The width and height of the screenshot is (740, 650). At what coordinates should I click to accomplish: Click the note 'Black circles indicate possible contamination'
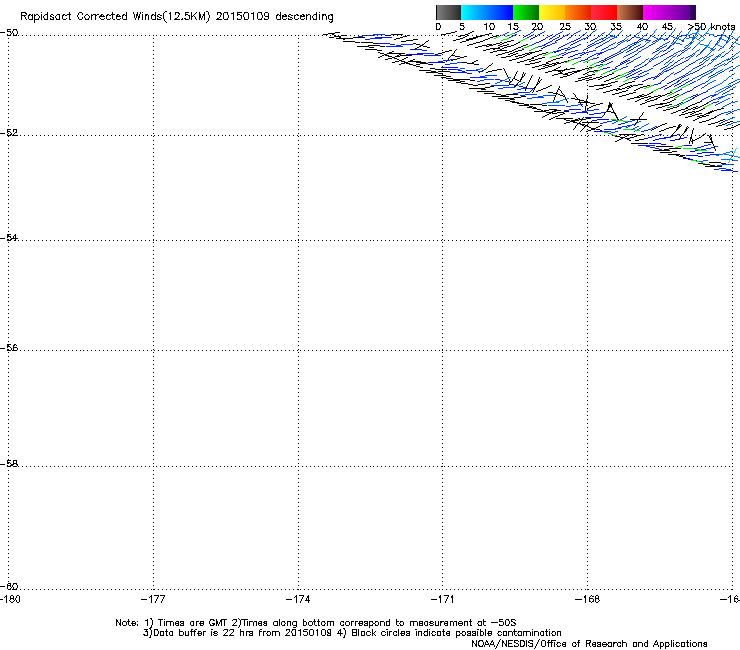tap(456, 633)
